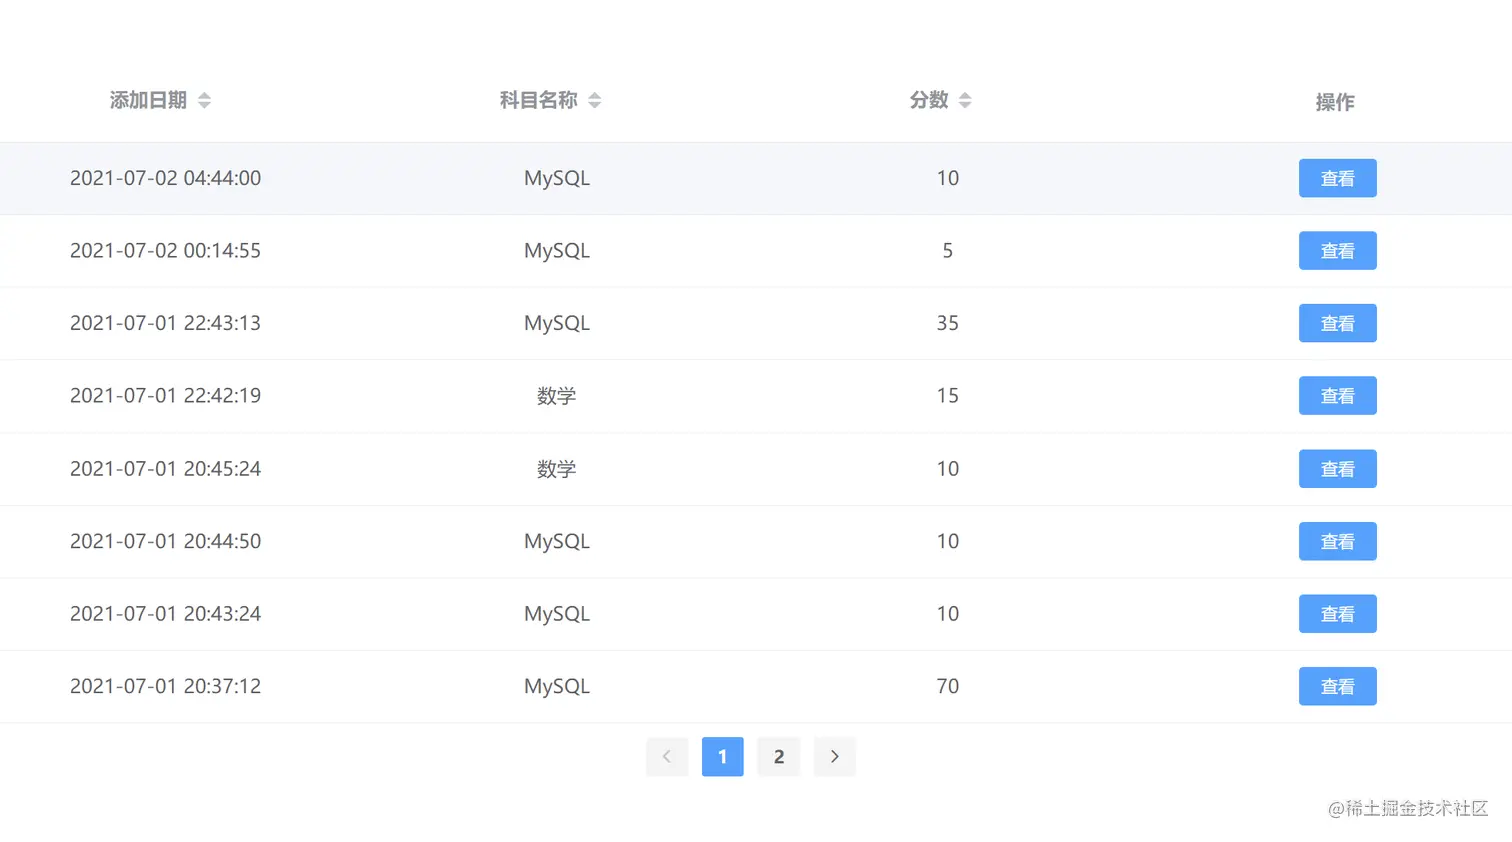The height and width of the screenshot is (842, 1512).
Task: Open 查看 for the 2021-07-01 20:43:24 record
Action: click(1338, 614)
